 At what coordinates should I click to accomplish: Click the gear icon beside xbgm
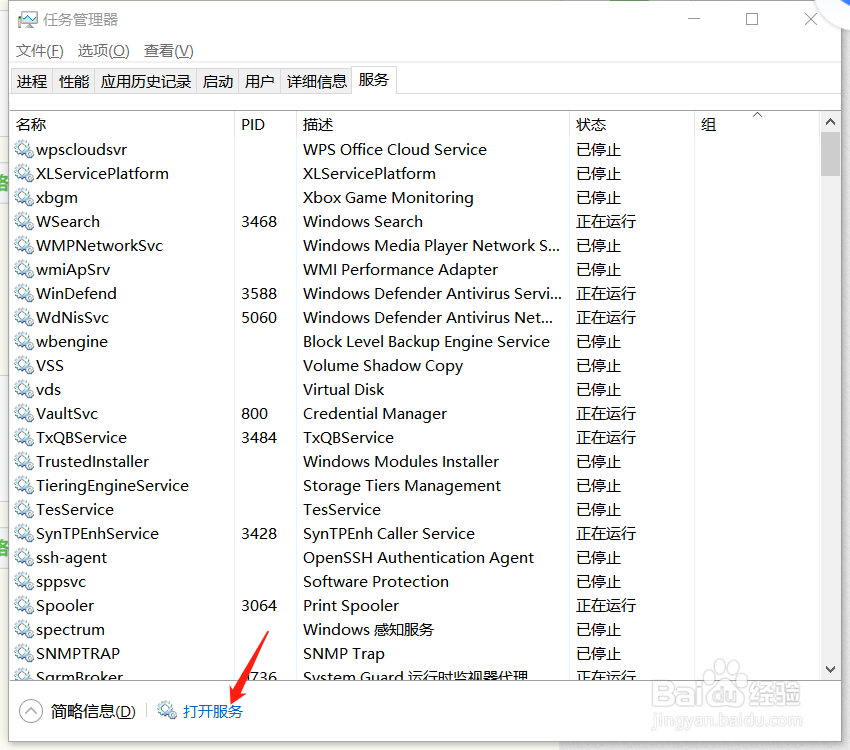(x=24, y=197)
